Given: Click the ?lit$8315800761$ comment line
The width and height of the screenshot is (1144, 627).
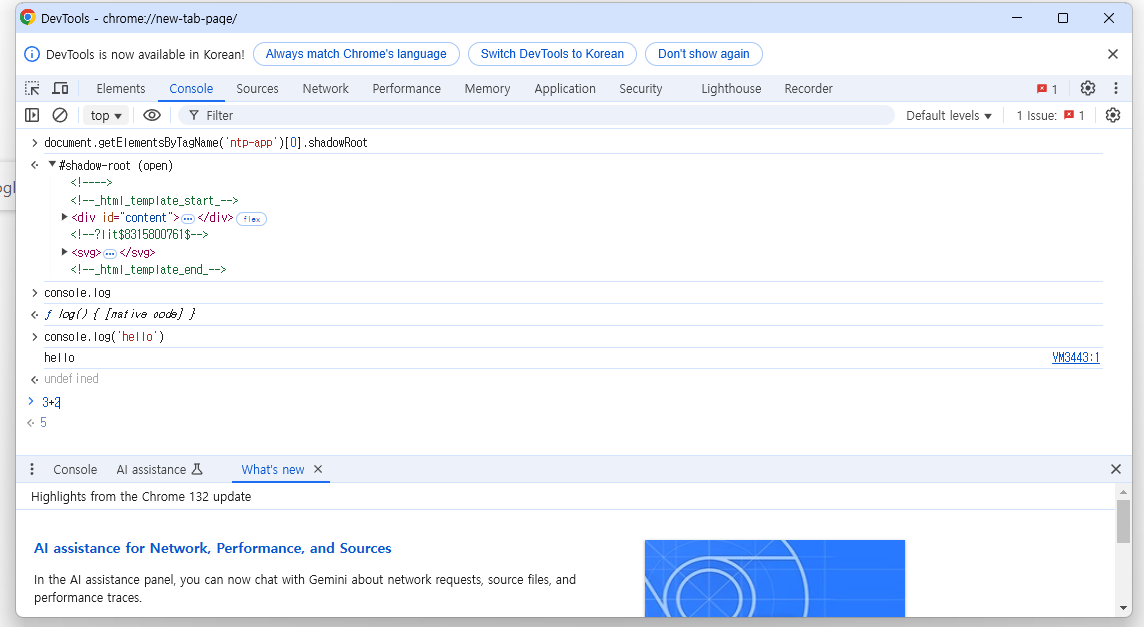Looking at the screenshot, I should [x=139, y=234].
